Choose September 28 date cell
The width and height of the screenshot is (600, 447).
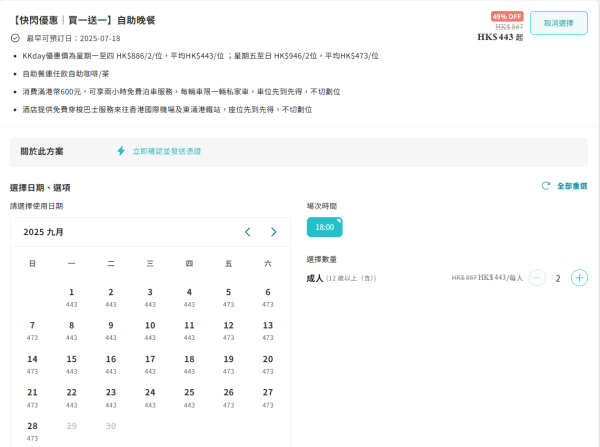point(32,431)
